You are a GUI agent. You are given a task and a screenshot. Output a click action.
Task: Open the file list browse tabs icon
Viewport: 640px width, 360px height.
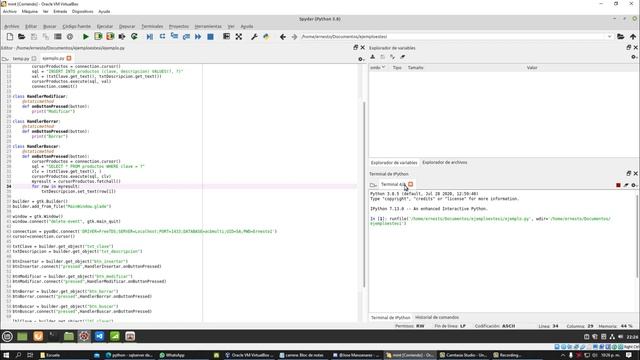(58, 37)
